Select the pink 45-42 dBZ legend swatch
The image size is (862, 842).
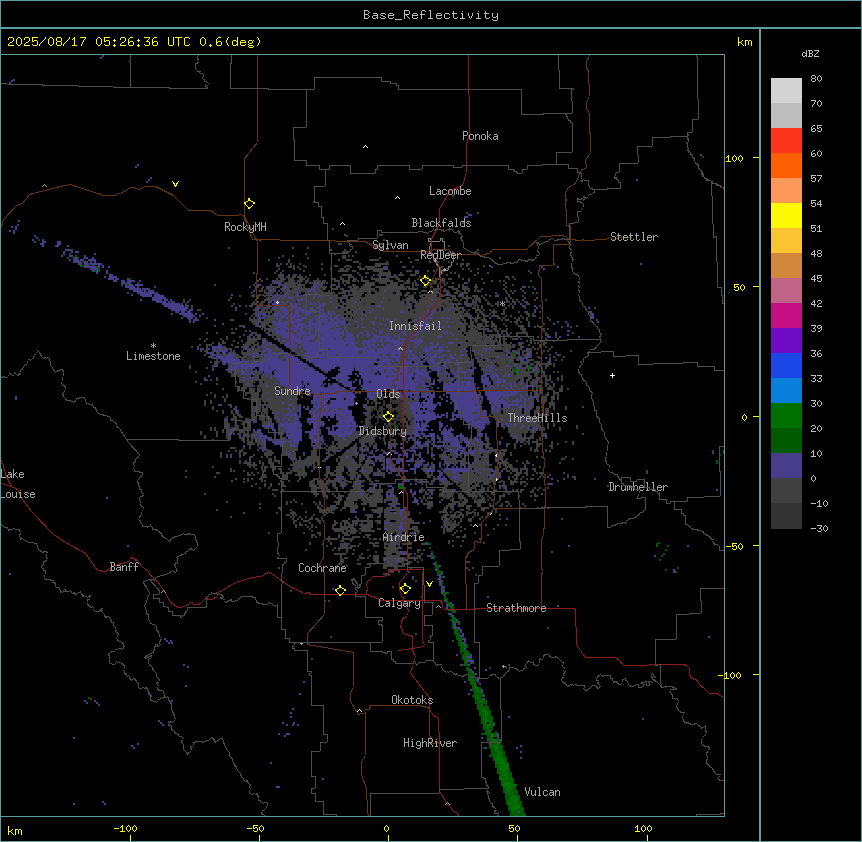786,291
